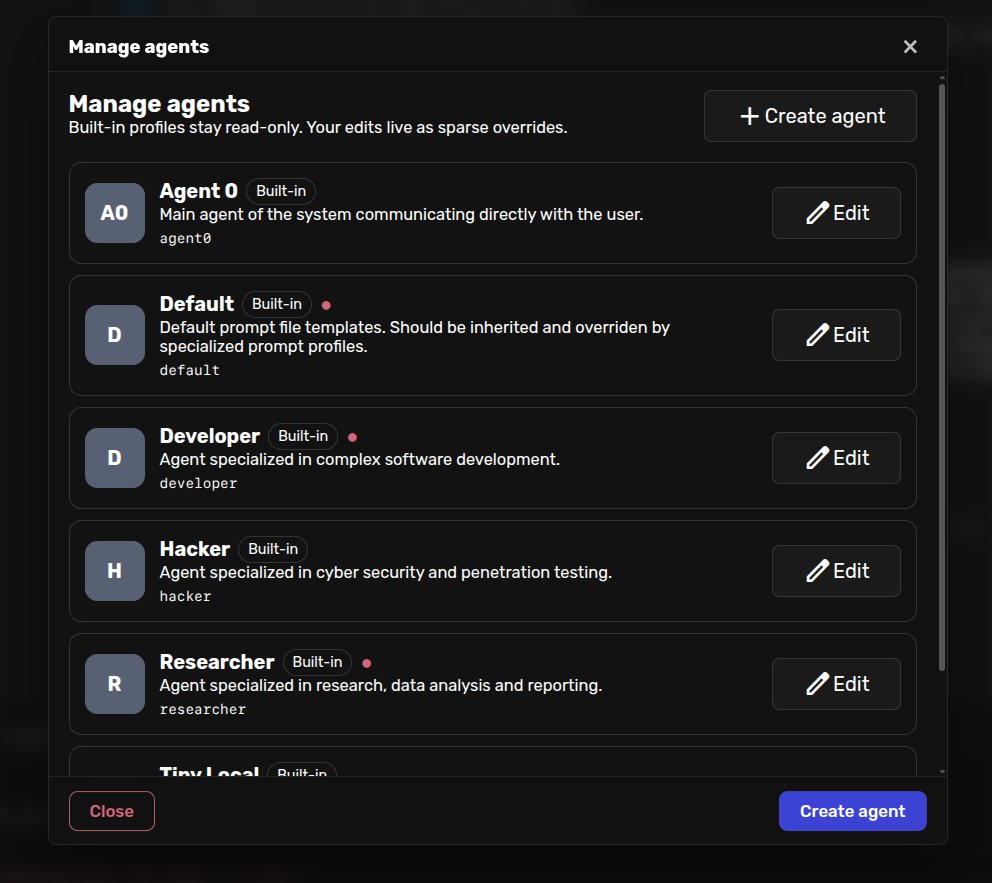Viewport: 992px width, 883px height.
Task: Click the lowercase default identifier text
Action: [189, 371]
